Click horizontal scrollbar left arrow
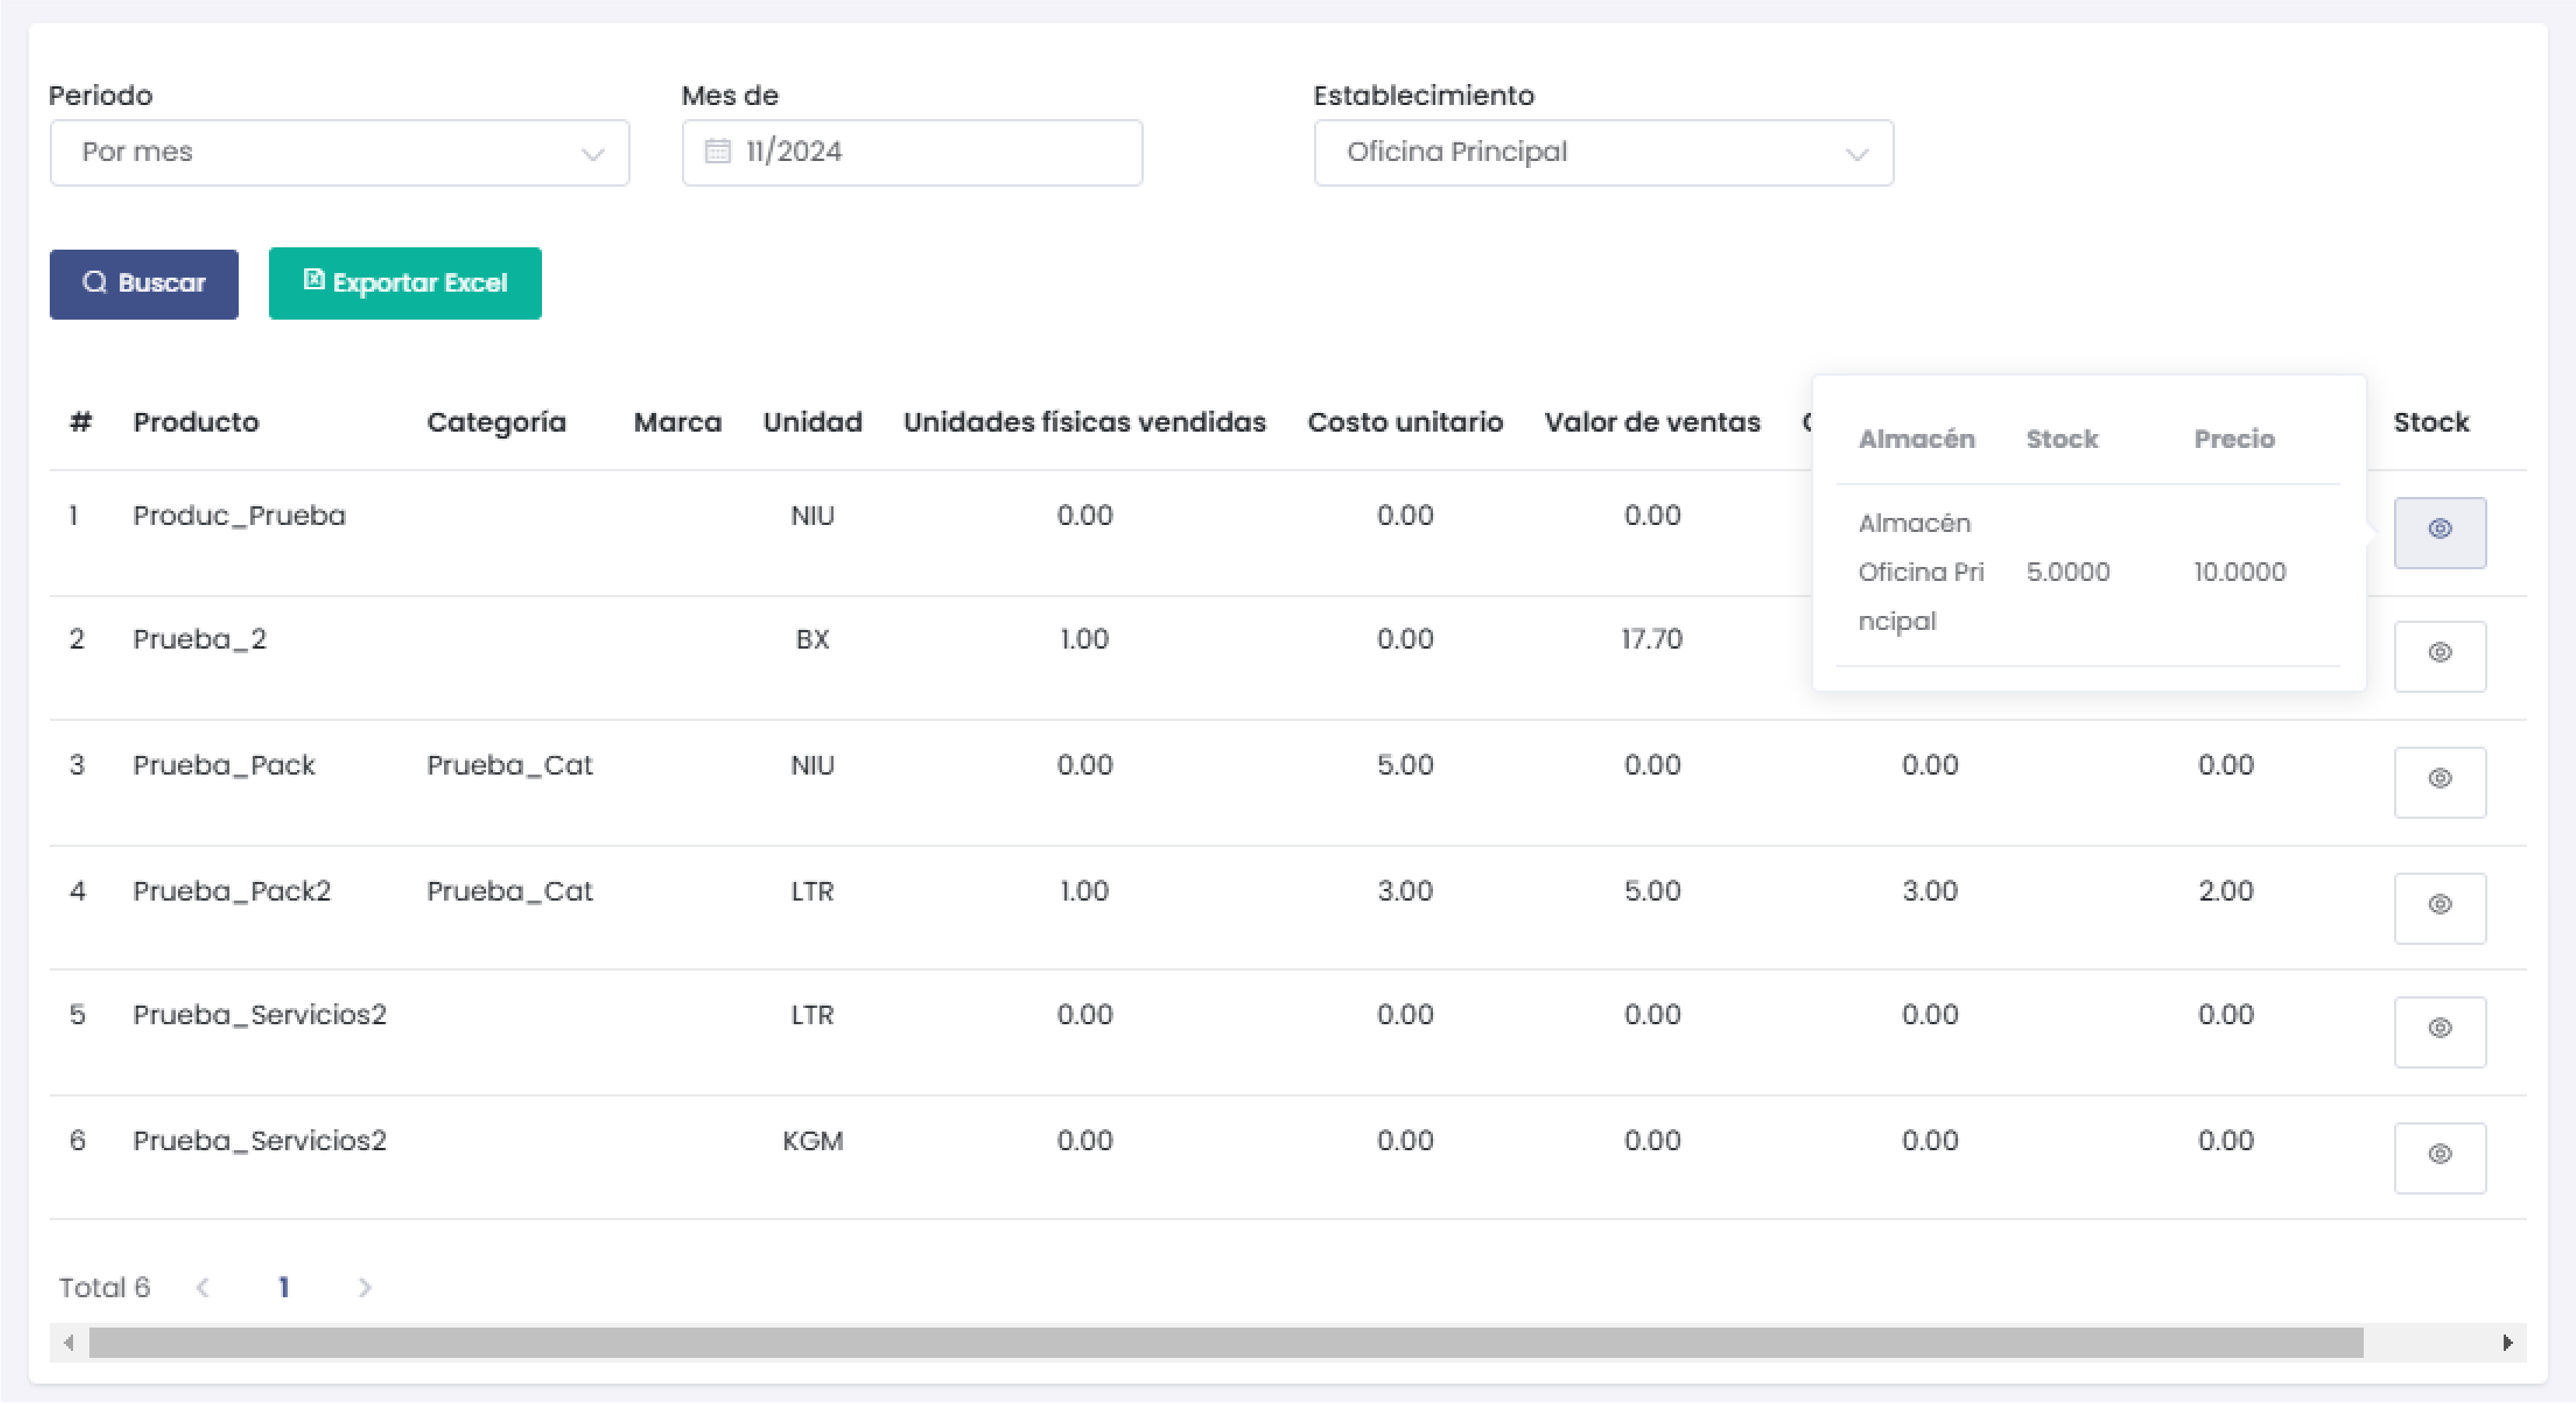Screen dimensions: 2576x1403 pyautogui.click(x=68, y=1343)
